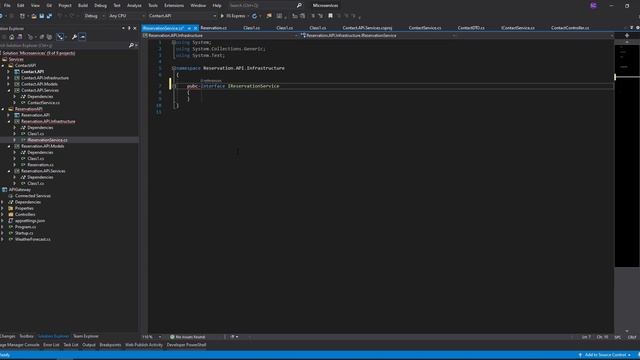The height and width of the screenshot is (360, 640).
Task: Open the Reservation.API.Infrastructure project navigation dropdown
Action: tap(220, 36)
